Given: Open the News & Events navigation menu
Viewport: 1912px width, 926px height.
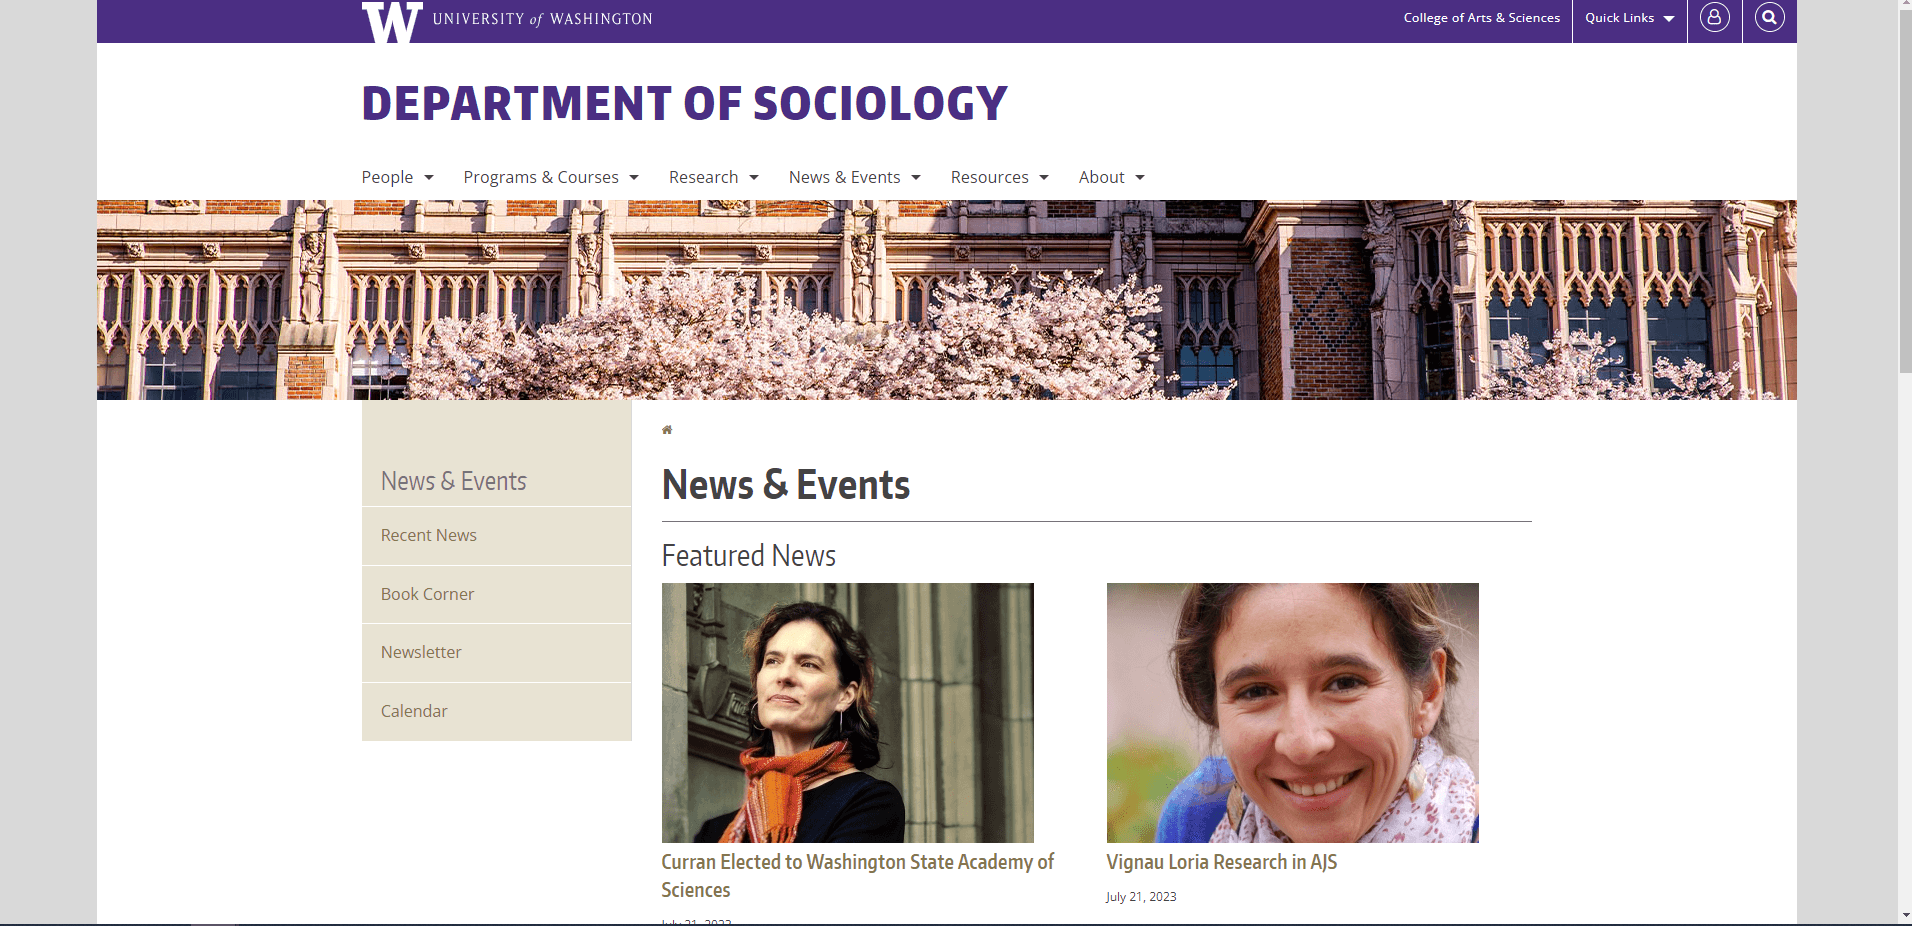Looking at the screenshot, I should coord(854,177).
